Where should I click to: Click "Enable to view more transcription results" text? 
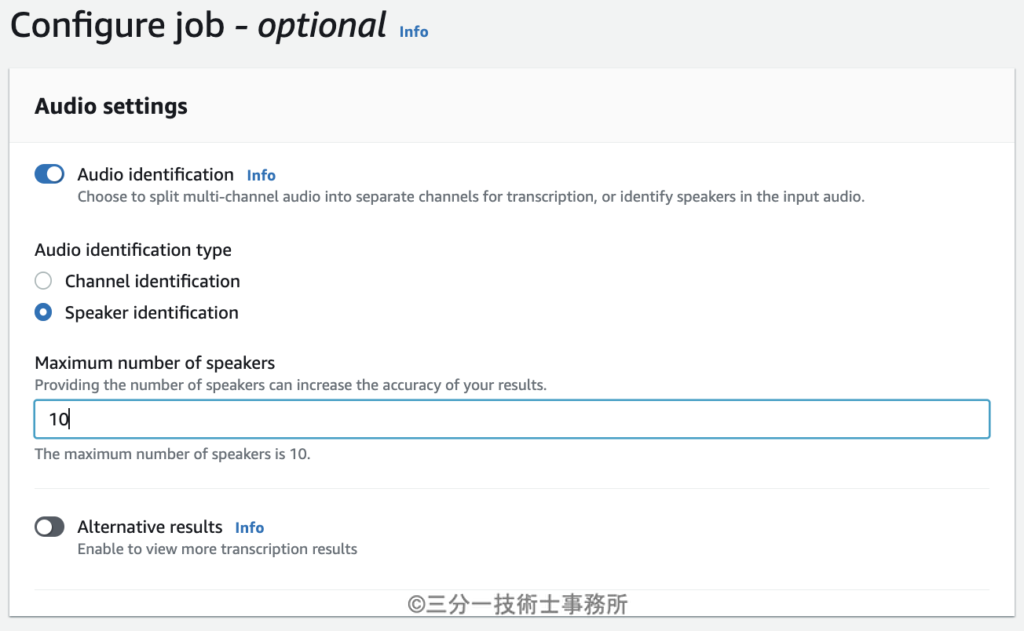pos(217,549)
